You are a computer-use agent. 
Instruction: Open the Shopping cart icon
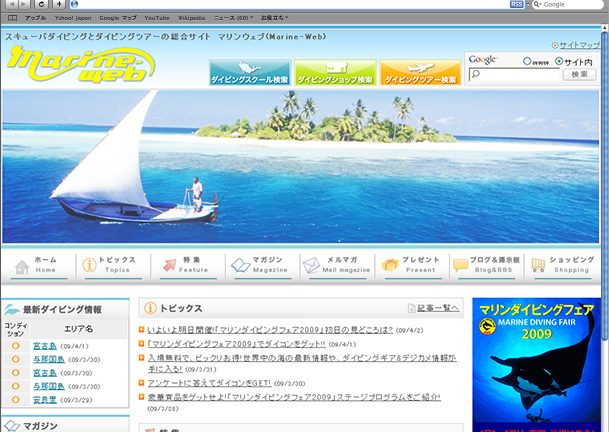click(x=538, y=265)
